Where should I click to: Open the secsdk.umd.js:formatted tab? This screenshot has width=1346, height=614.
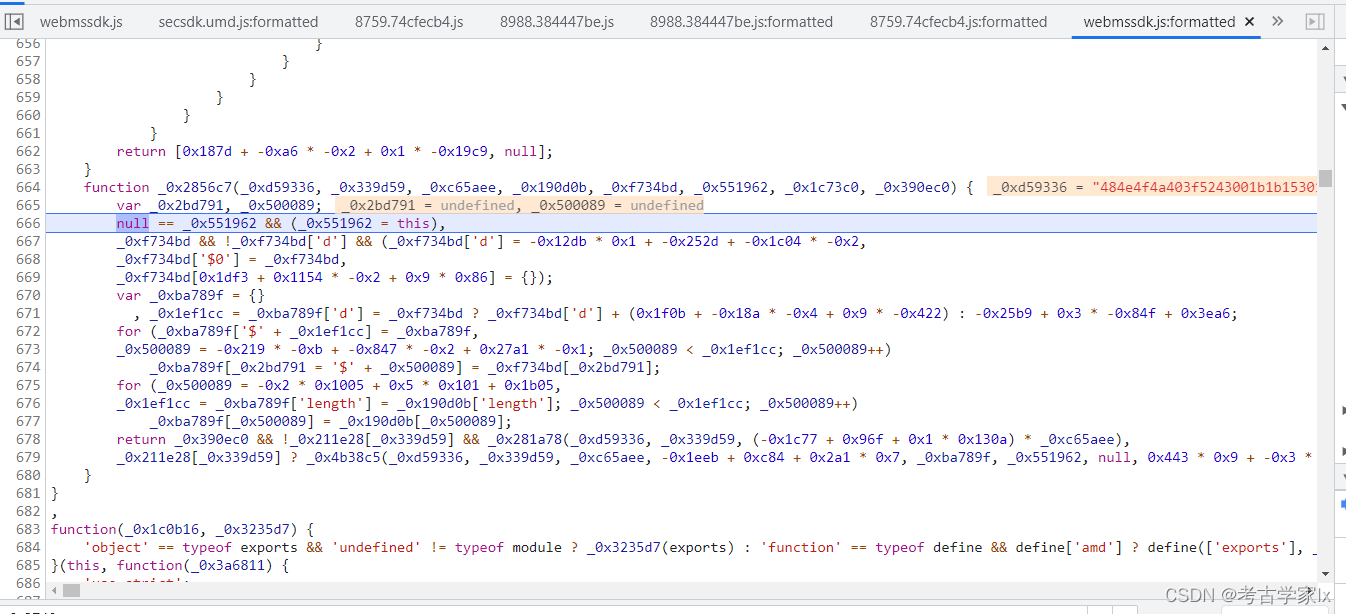(x=238, y=21)
